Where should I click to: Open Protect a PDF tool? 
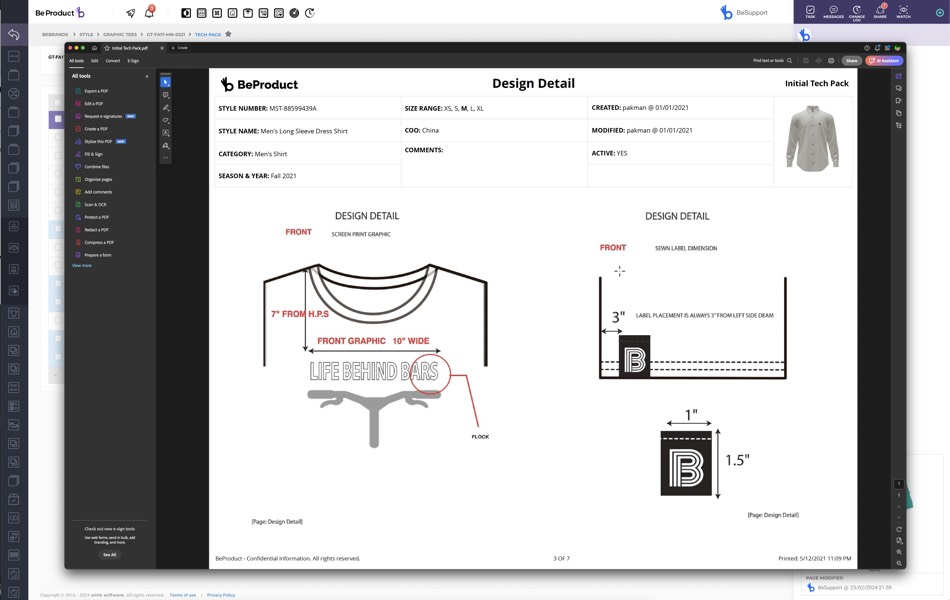[92, 217]
